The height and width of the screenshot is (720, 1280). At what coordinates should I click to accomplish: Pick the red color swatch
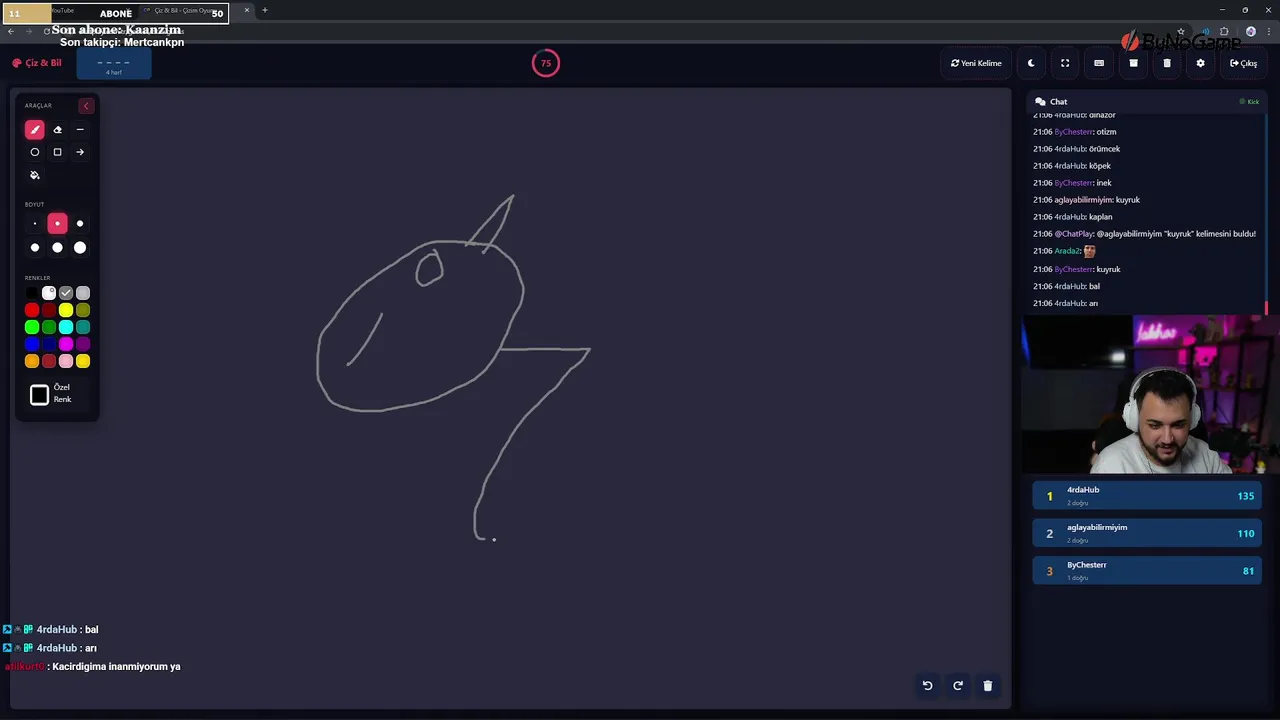point(32,310)
